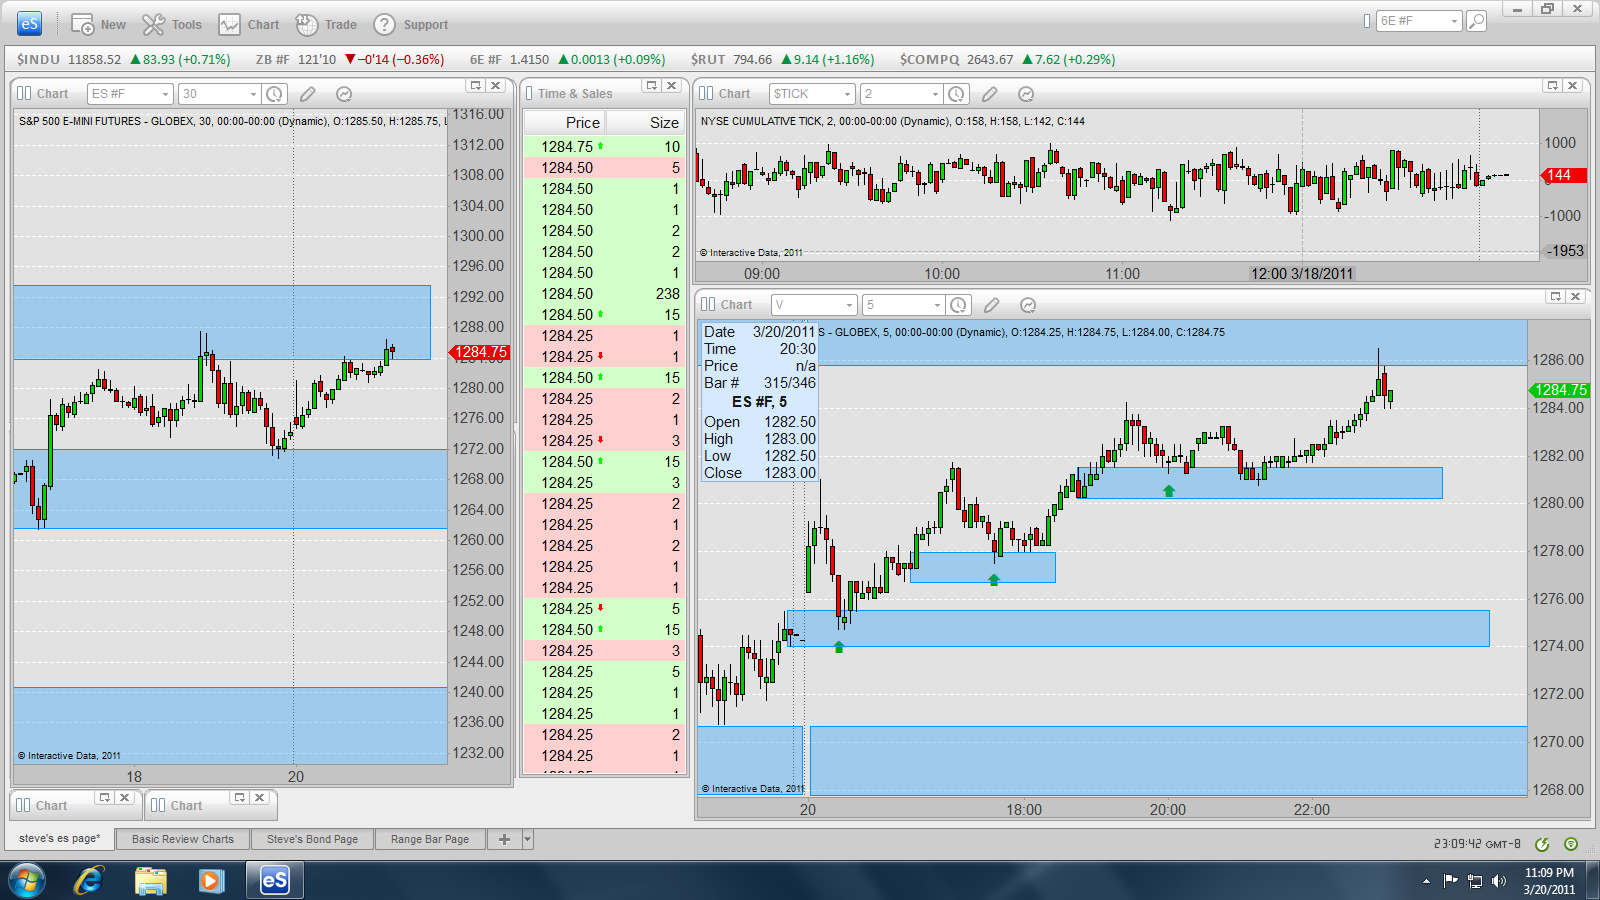Open studies icon in ES 5-minute chart
This screenshot has width=1600, height=900.
(x=1028, y=305)
